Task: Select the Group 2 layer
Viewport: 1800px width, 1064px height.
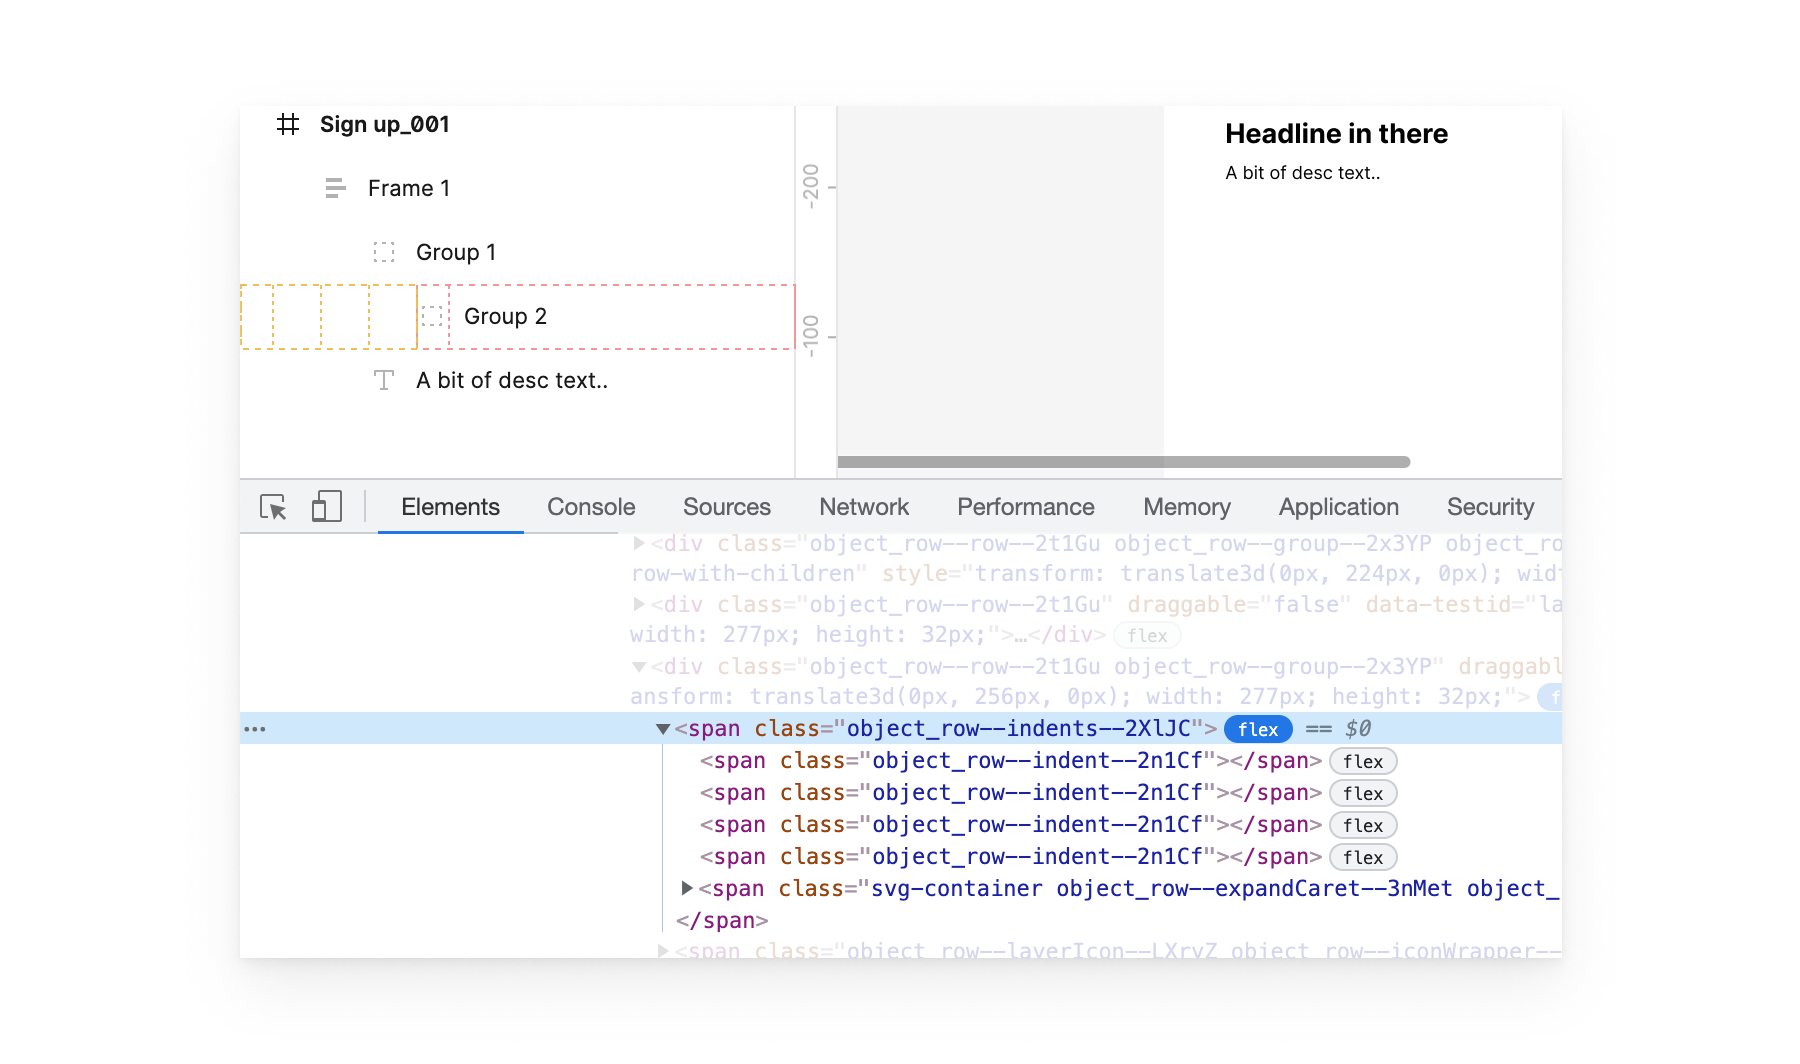Action: click(x=505, y=316)
